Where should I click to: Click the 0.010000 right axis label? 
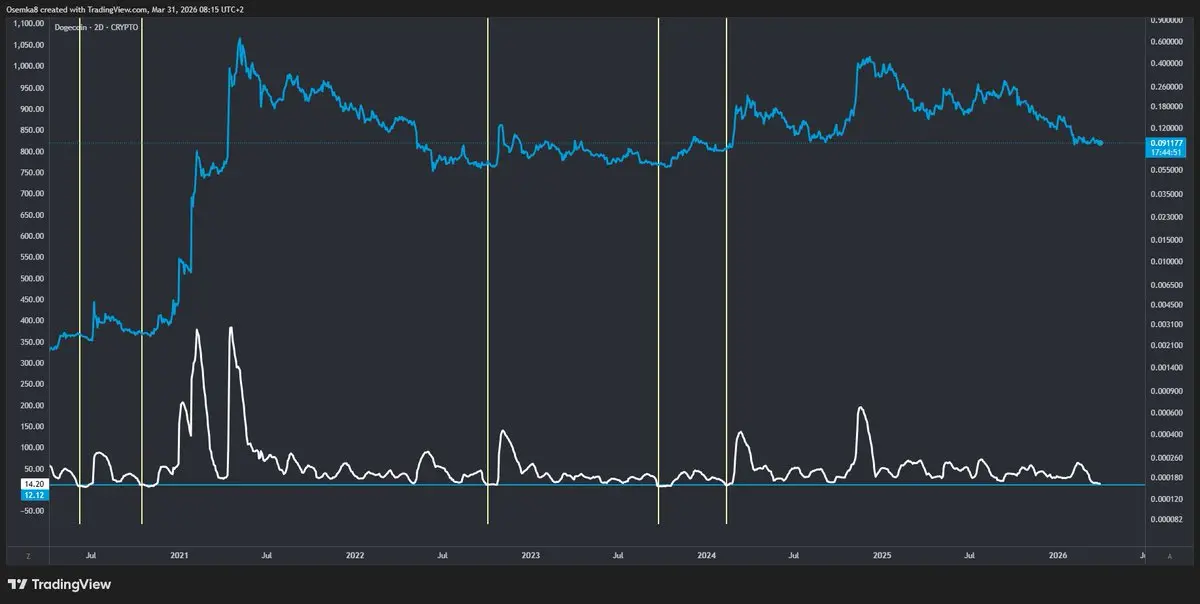click(x=1167, y=262)
